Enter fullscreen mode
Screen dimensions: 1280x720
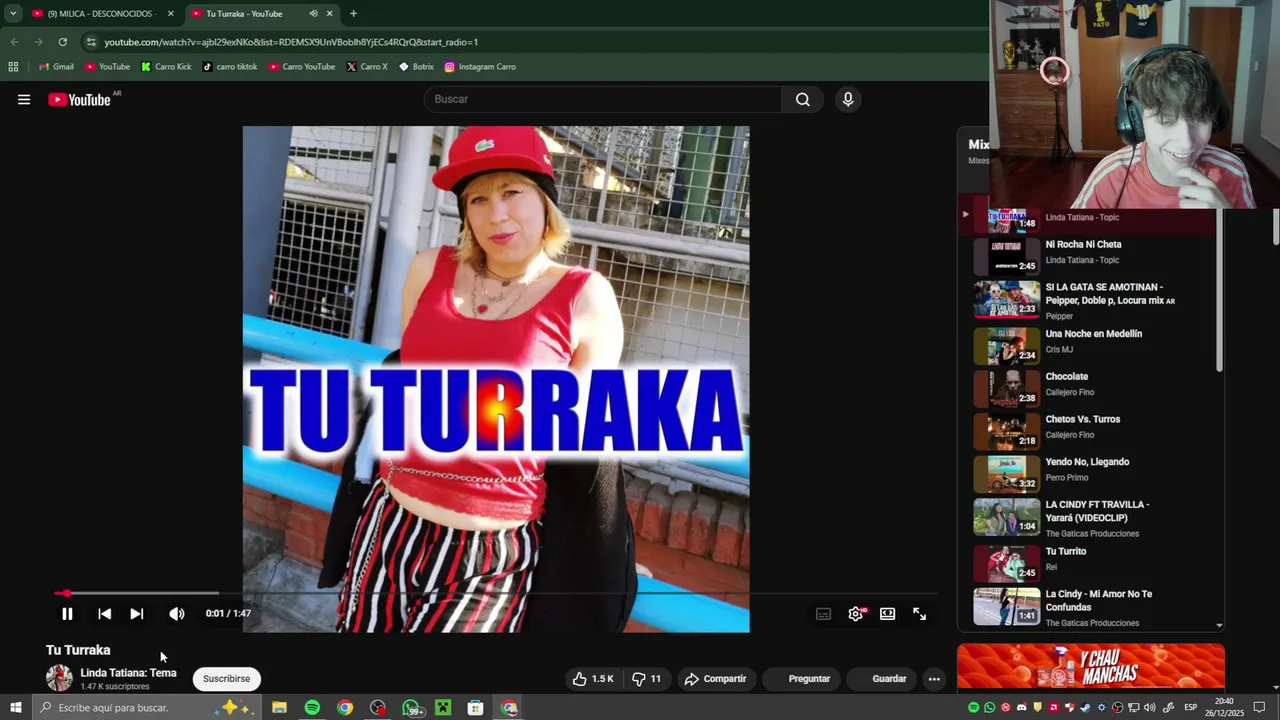(x=920, y=614)
